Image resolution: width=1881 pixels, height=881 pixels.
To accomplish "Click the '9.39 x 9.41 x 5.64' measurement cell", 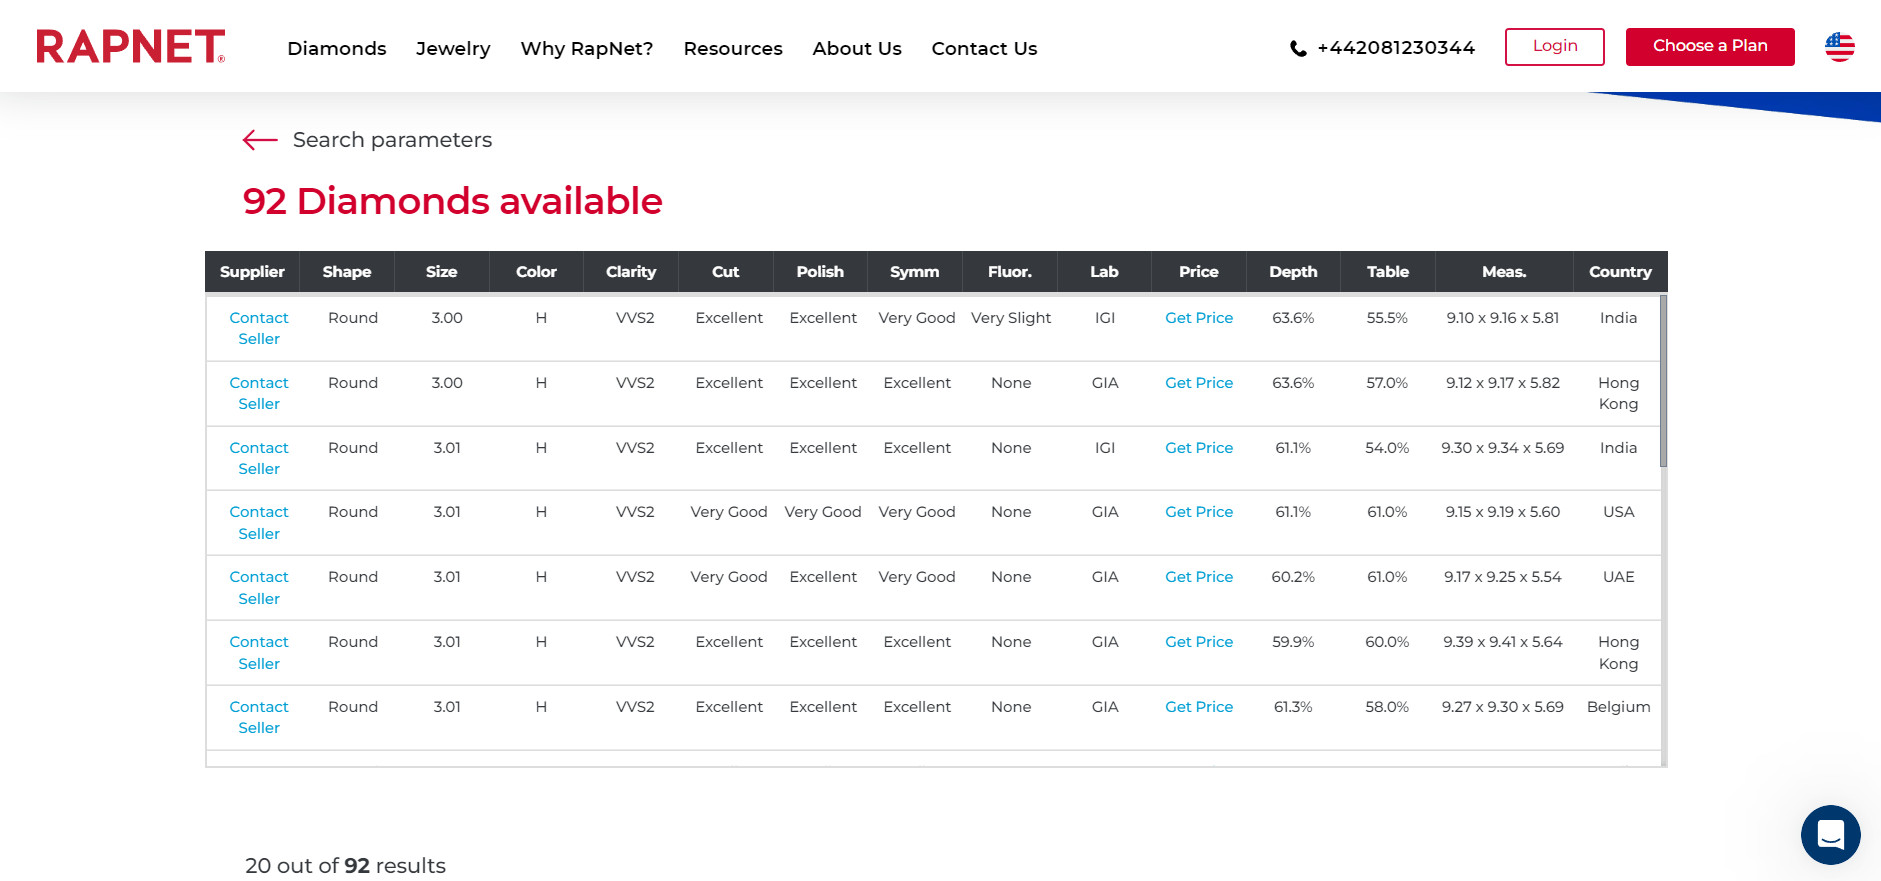I will pyautogui.click(x=1503, y=642).
